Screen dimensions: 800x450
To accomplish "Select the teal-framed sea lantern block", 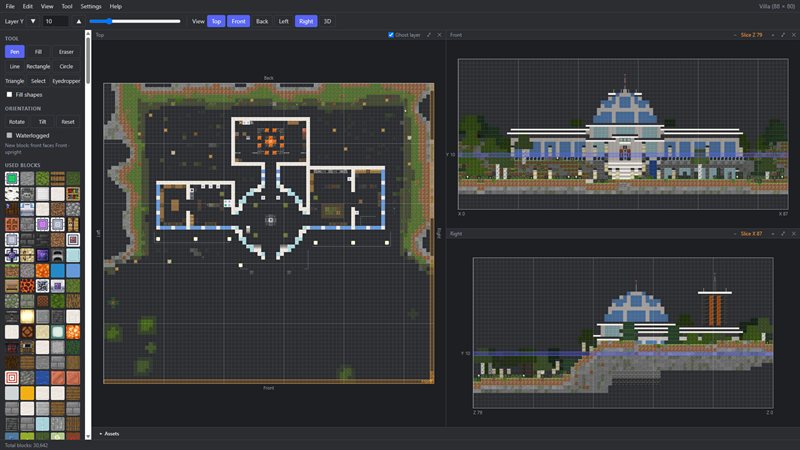I will coord(58,332).
